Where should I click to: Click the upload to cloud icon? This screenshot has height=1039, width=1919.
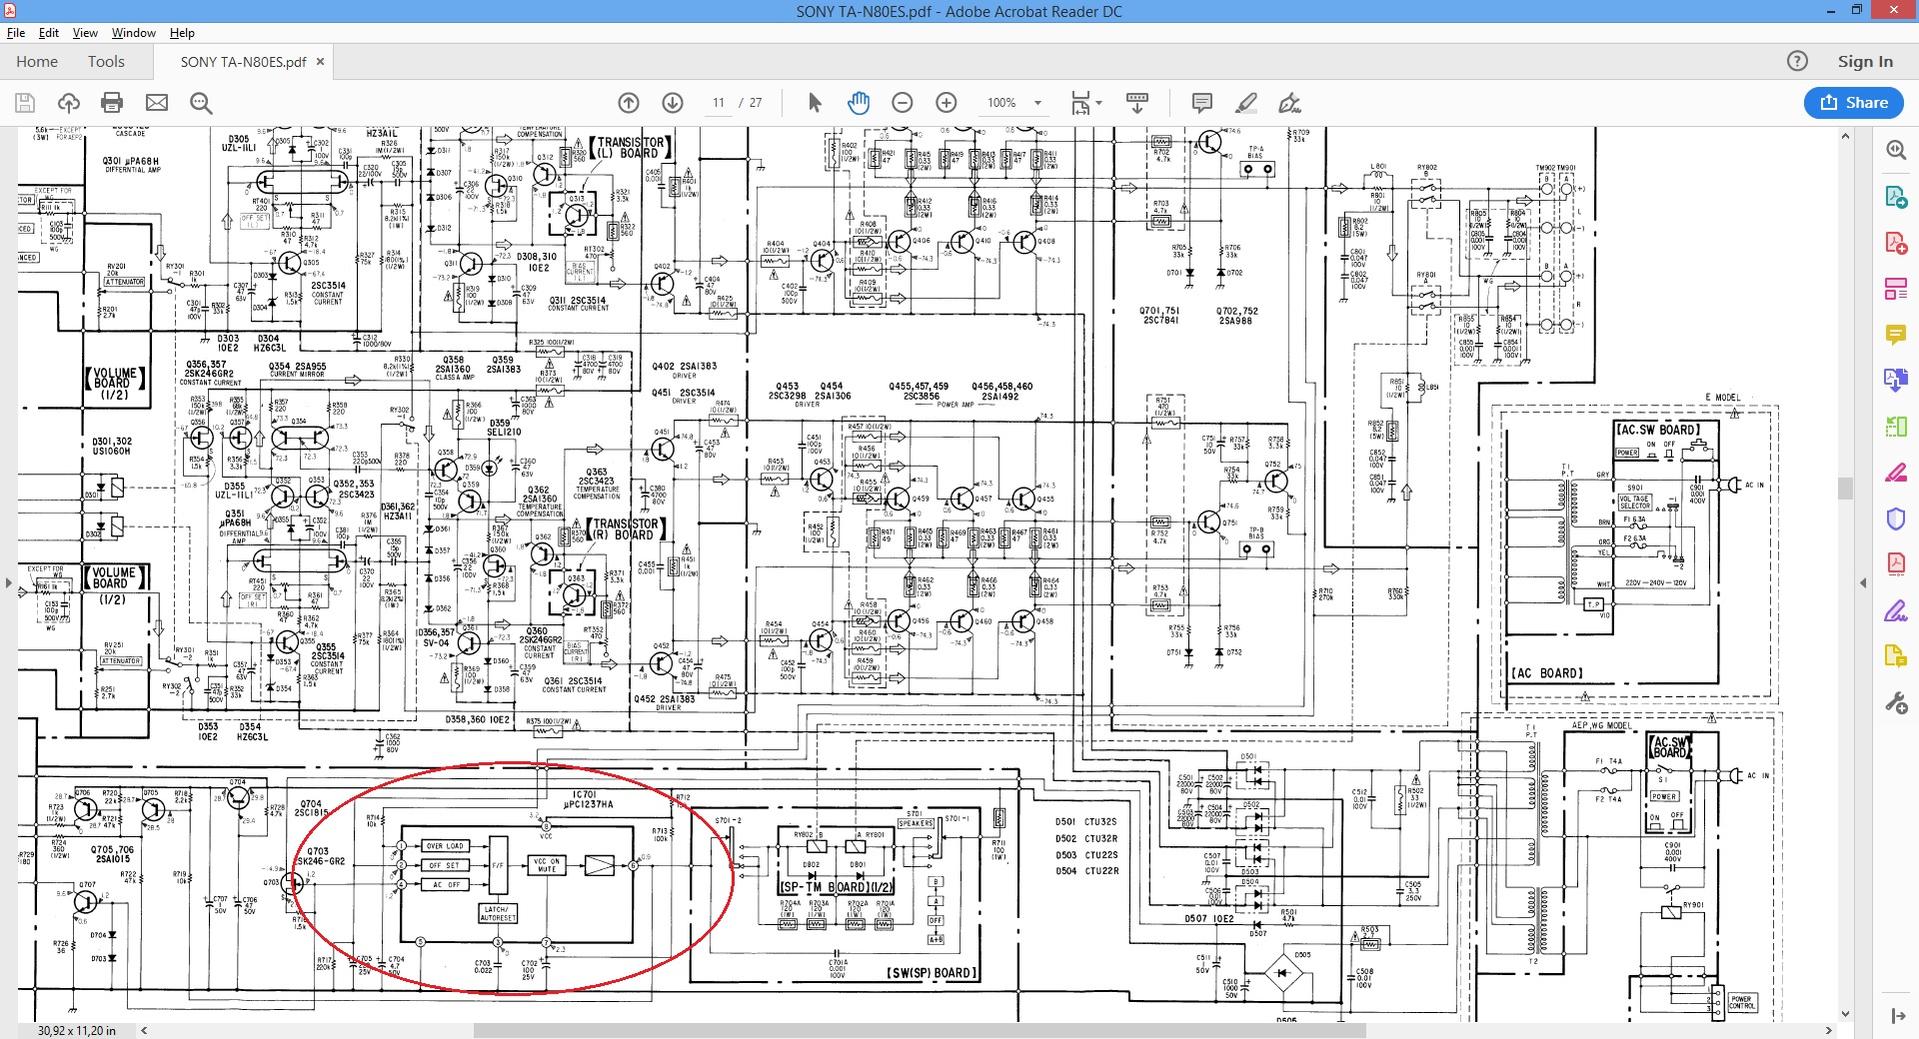pos(69,103)
